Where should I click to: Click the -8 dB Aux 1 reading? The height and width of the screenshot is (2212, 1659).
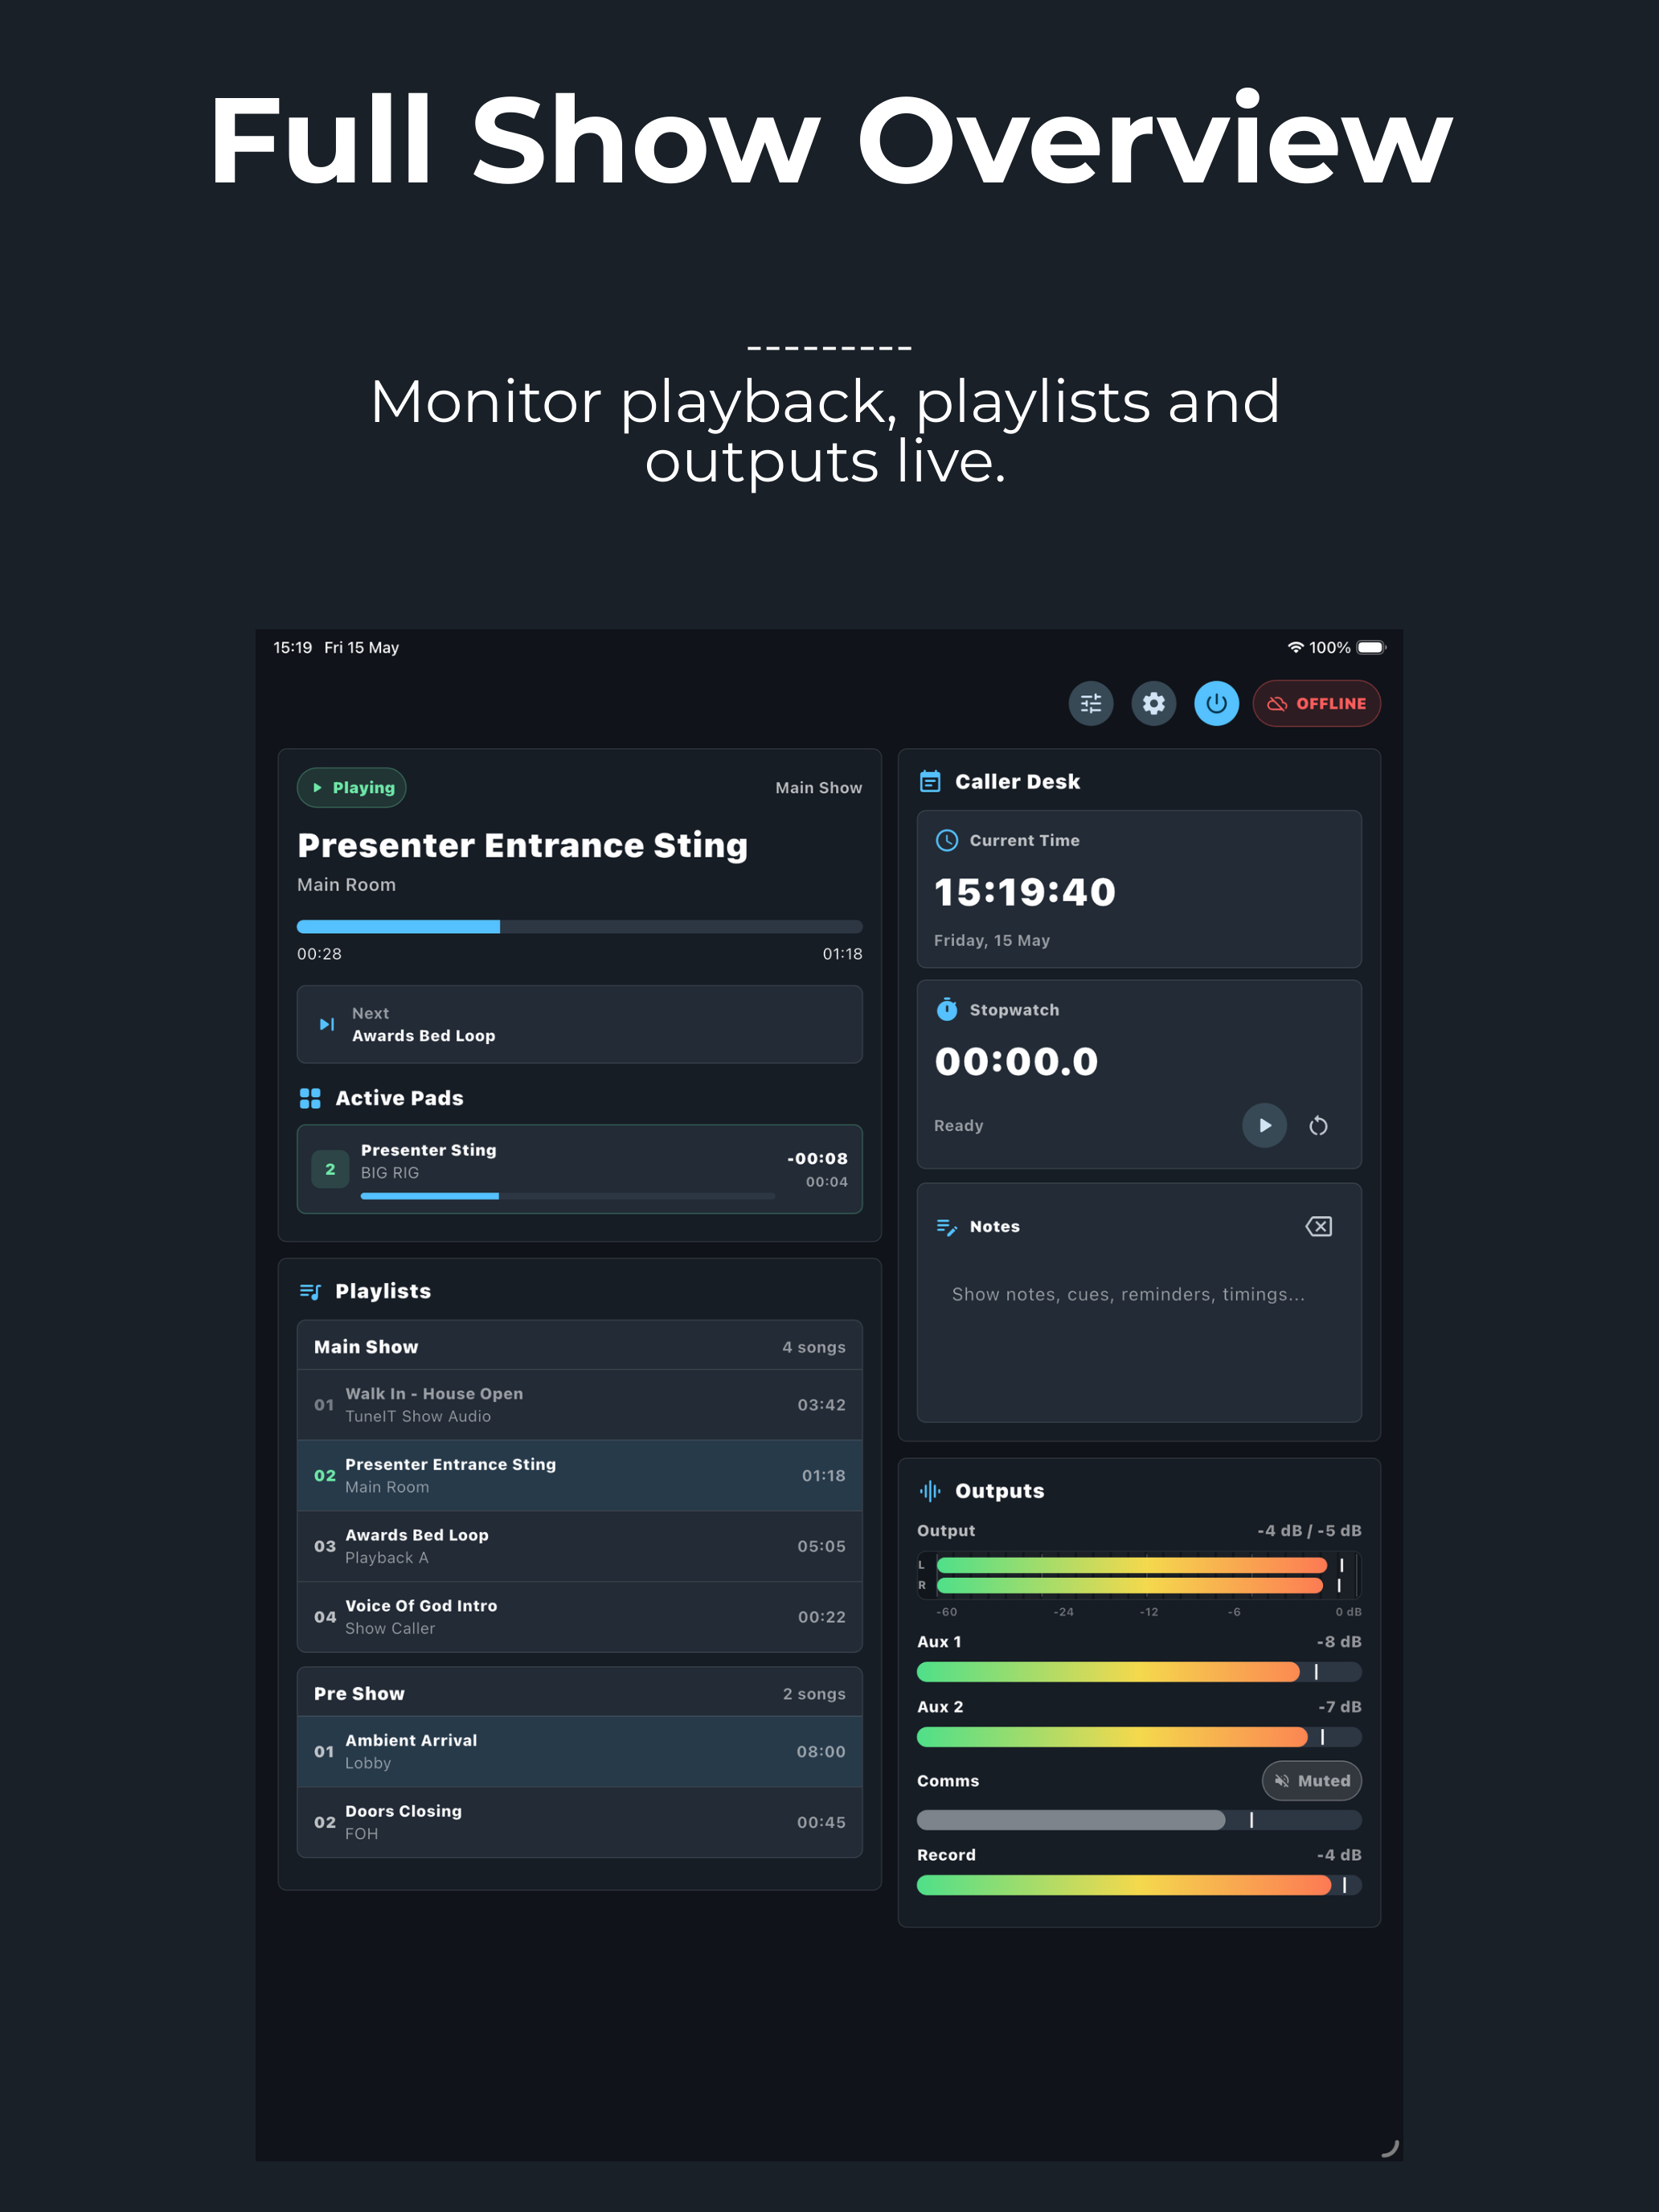[x=1338, y=1642]
